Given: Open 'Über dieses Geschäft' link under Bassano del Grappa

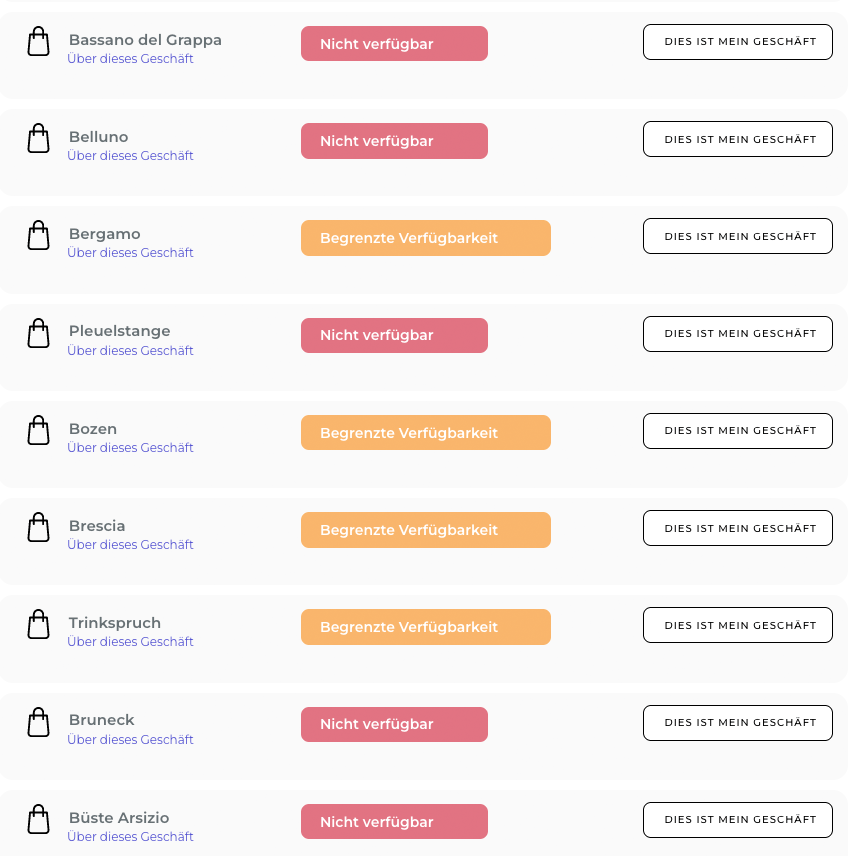Looking at the screenshot, I should (x=130, y=58).
